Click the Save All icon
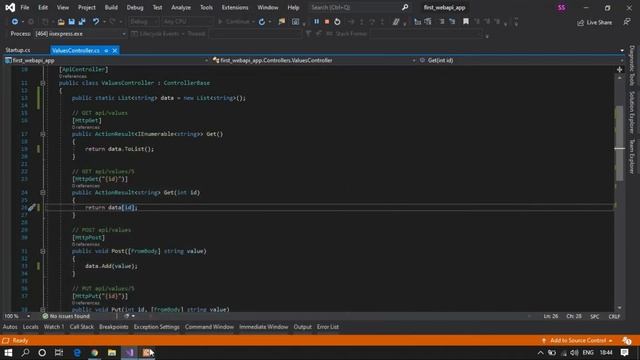Screen dimensions: 640x360 coord(82,22)
